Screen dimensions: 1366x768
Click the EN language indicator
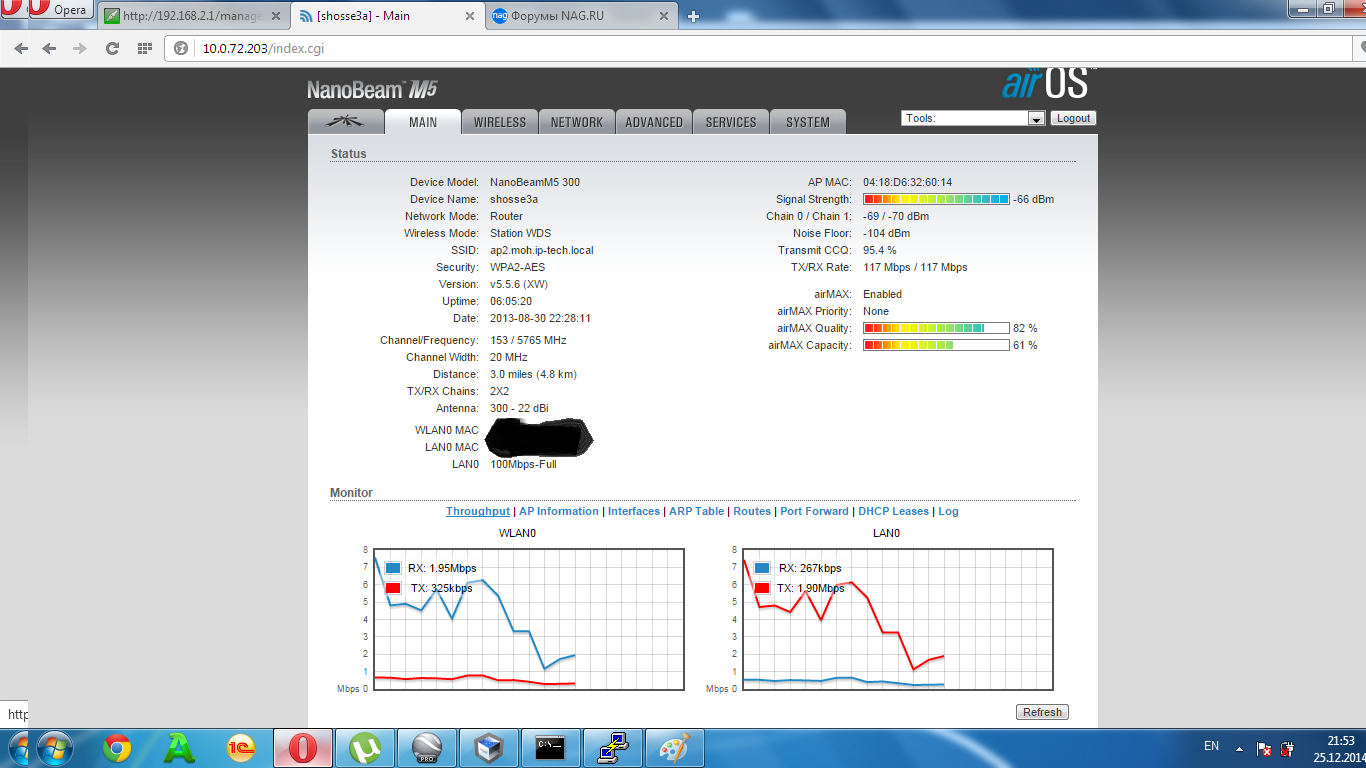[1211, 746]
